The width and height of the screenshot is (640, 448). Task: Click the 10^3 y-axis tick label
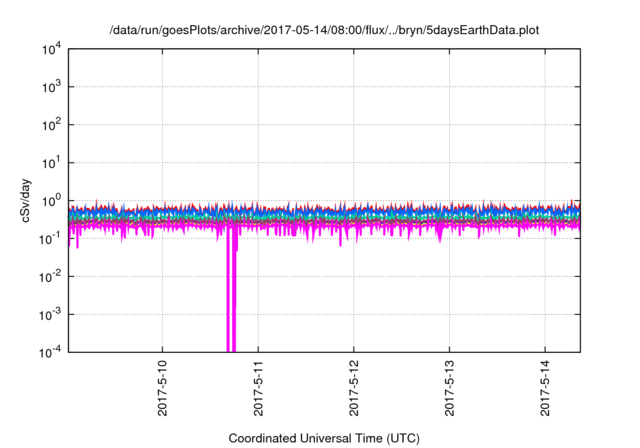52,87
